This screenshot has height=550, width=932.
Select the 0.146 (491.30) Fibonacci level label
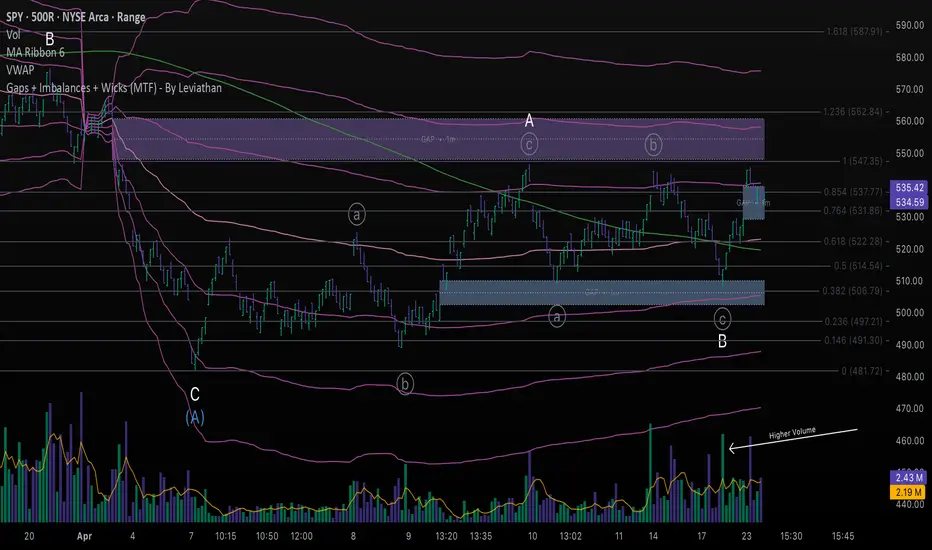pyautogui.click(x=853, y=340)
